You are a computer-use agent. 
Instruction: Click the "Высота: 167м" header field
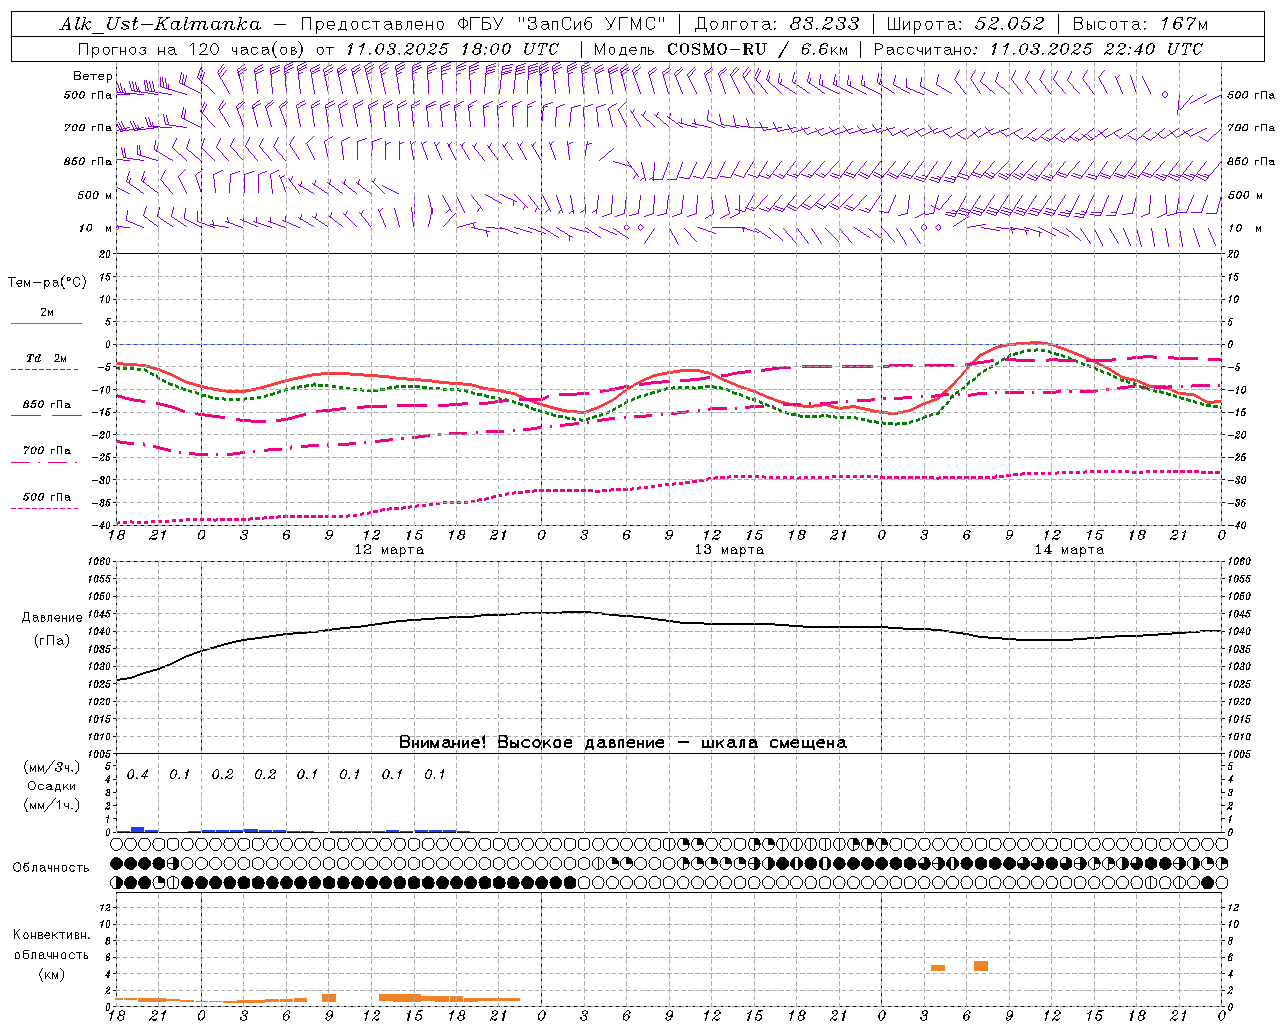coord(1139,24)
